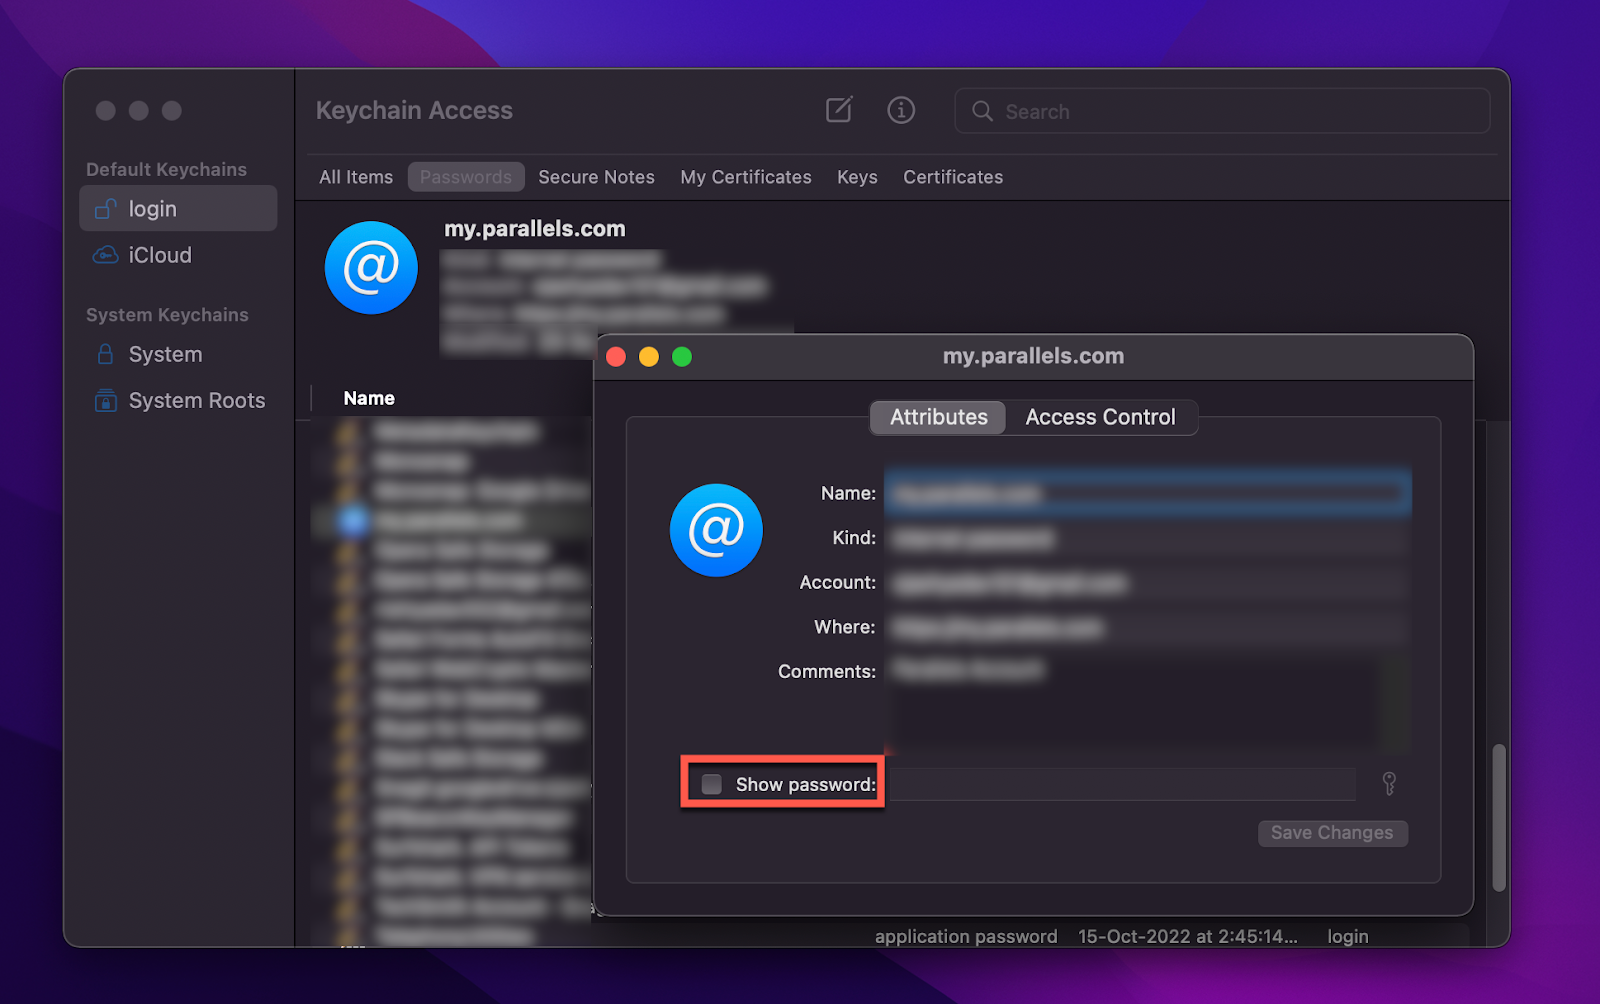Switch to the My Certificates tab
1600x1004 pixels.
tap(746, 177)
